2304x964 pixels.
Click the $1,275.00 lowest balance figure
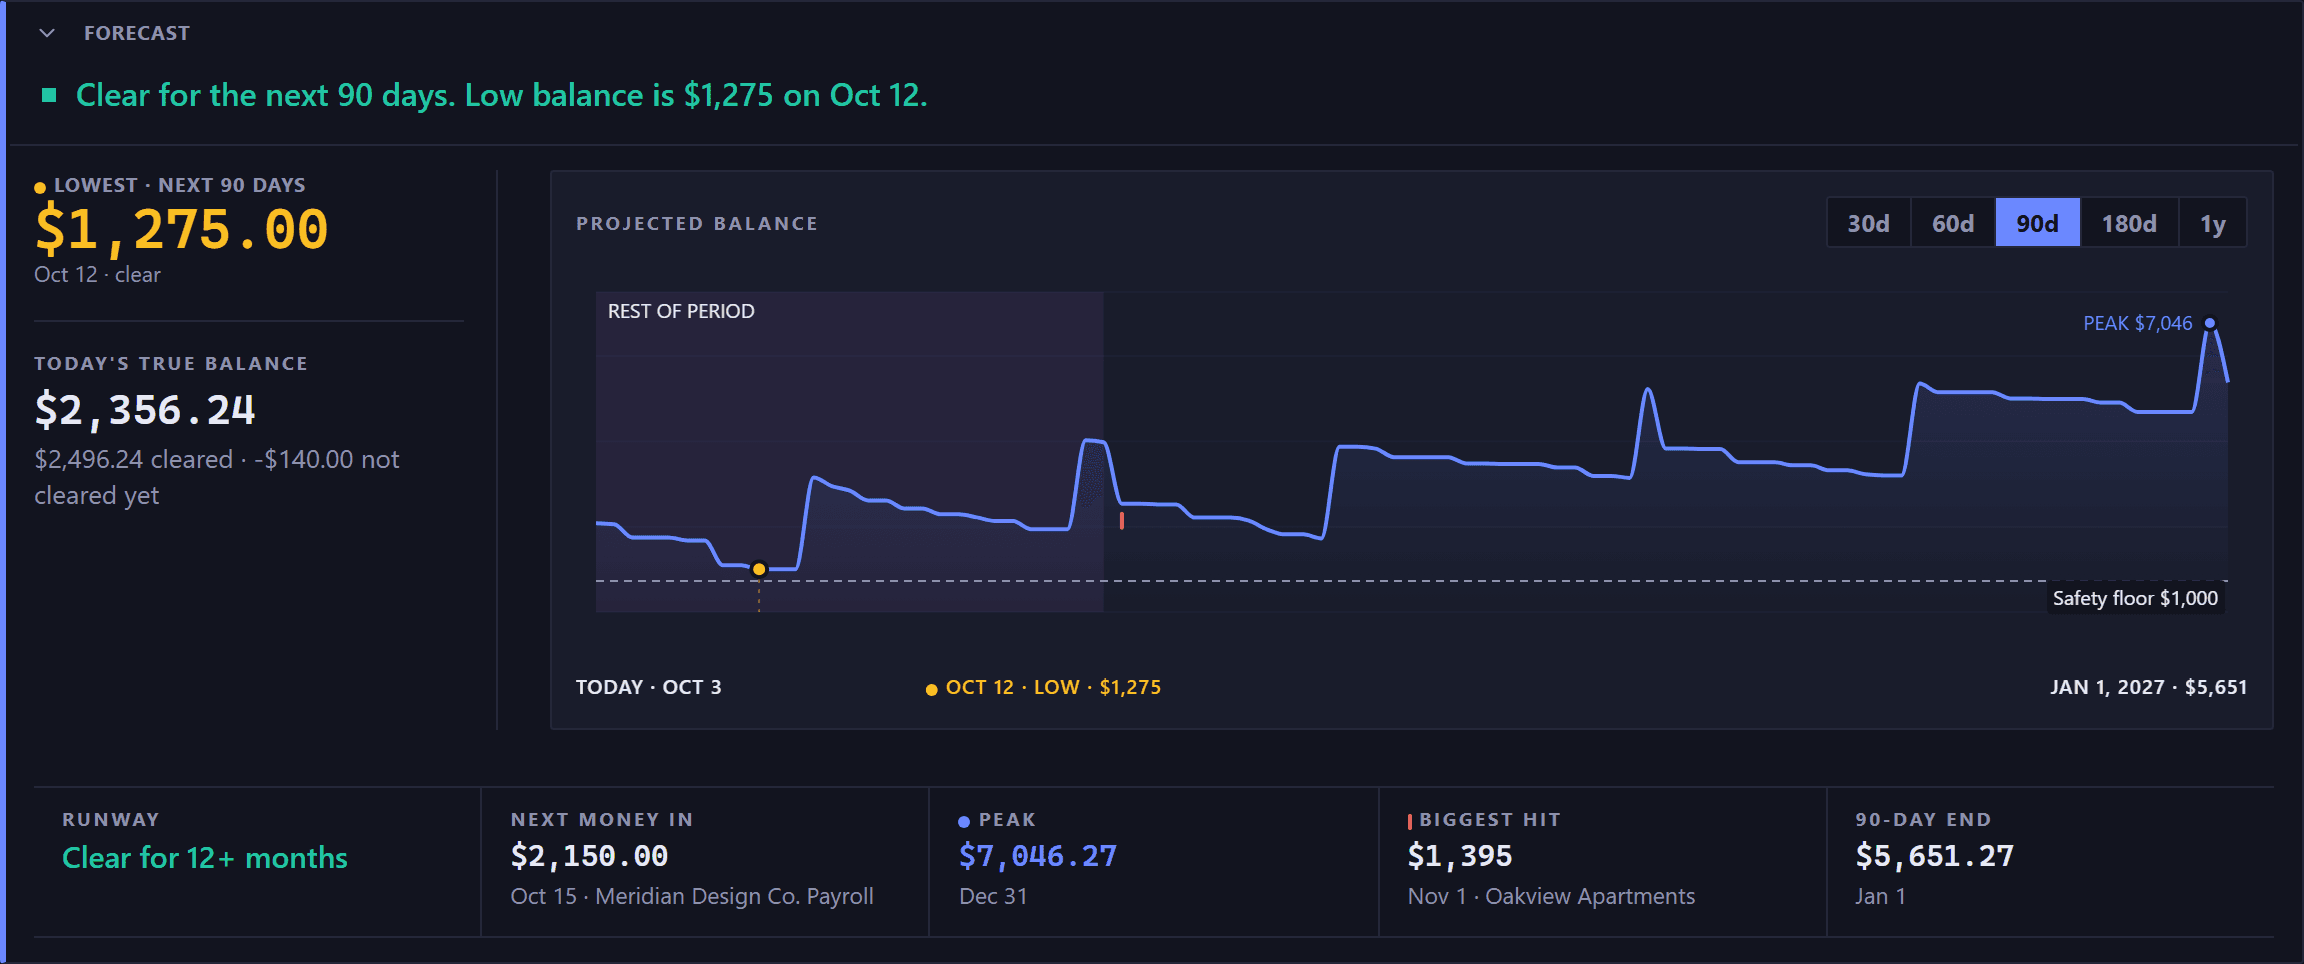pyautogui.click(x=182, y=229)
